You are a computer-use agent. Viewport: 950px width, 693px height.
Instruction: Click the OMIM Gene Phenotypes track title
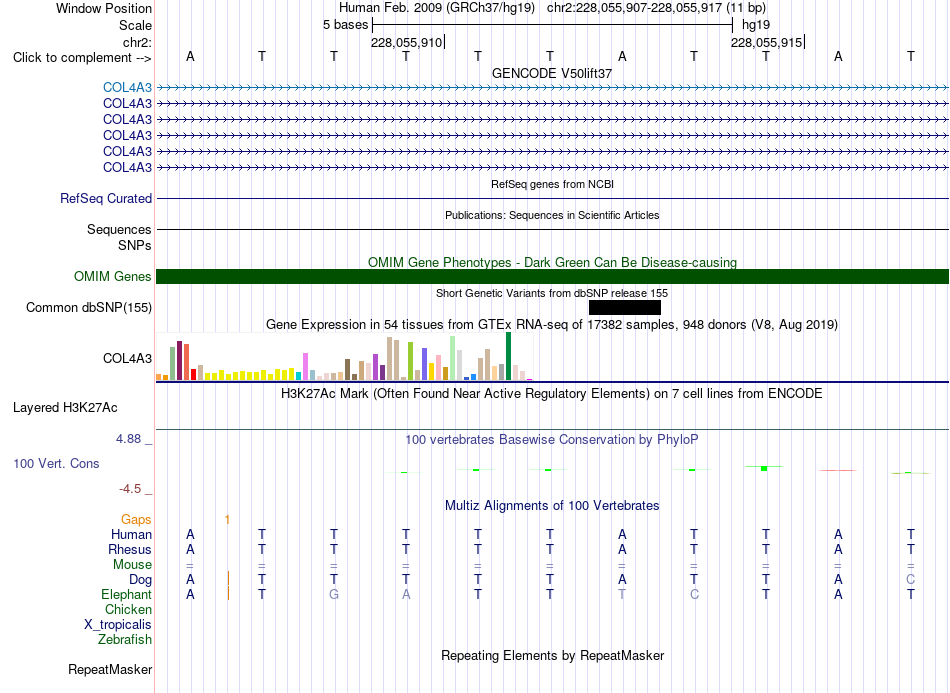552,262
